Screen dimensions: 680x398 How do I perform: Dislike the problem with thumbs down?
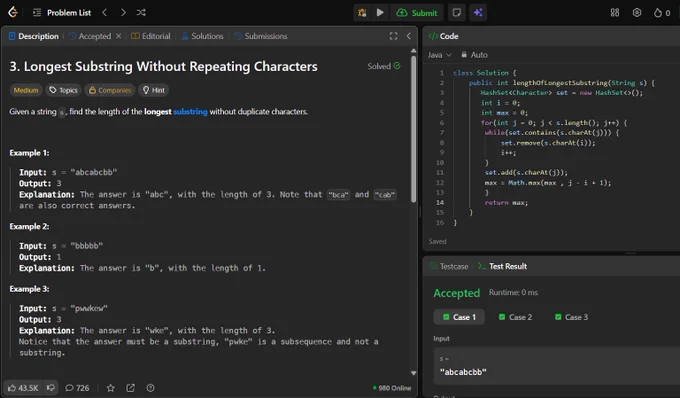(51, 388)
